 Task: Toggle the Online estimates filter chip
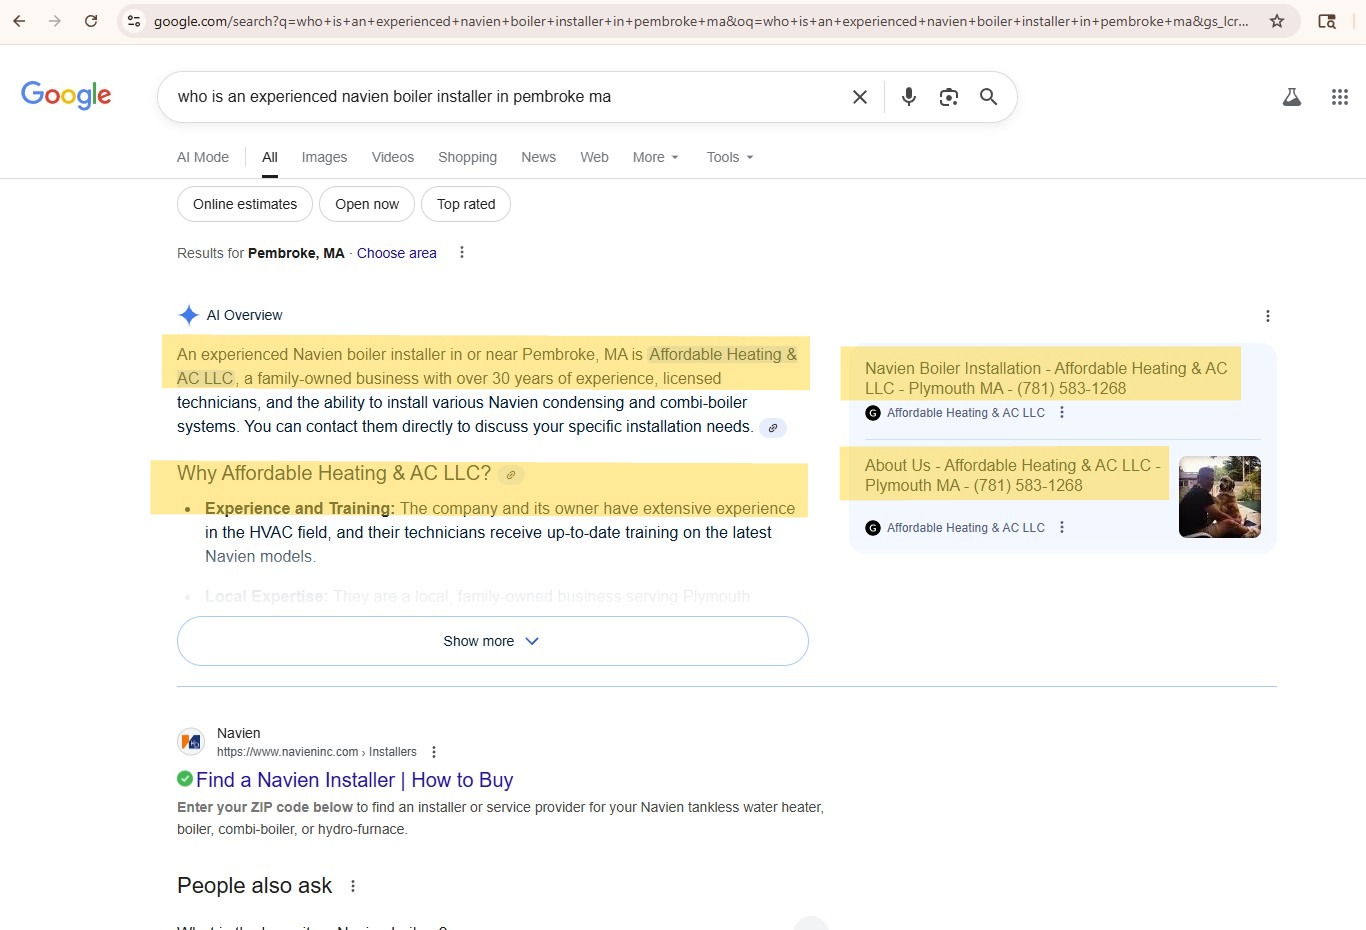pos(245,204)
